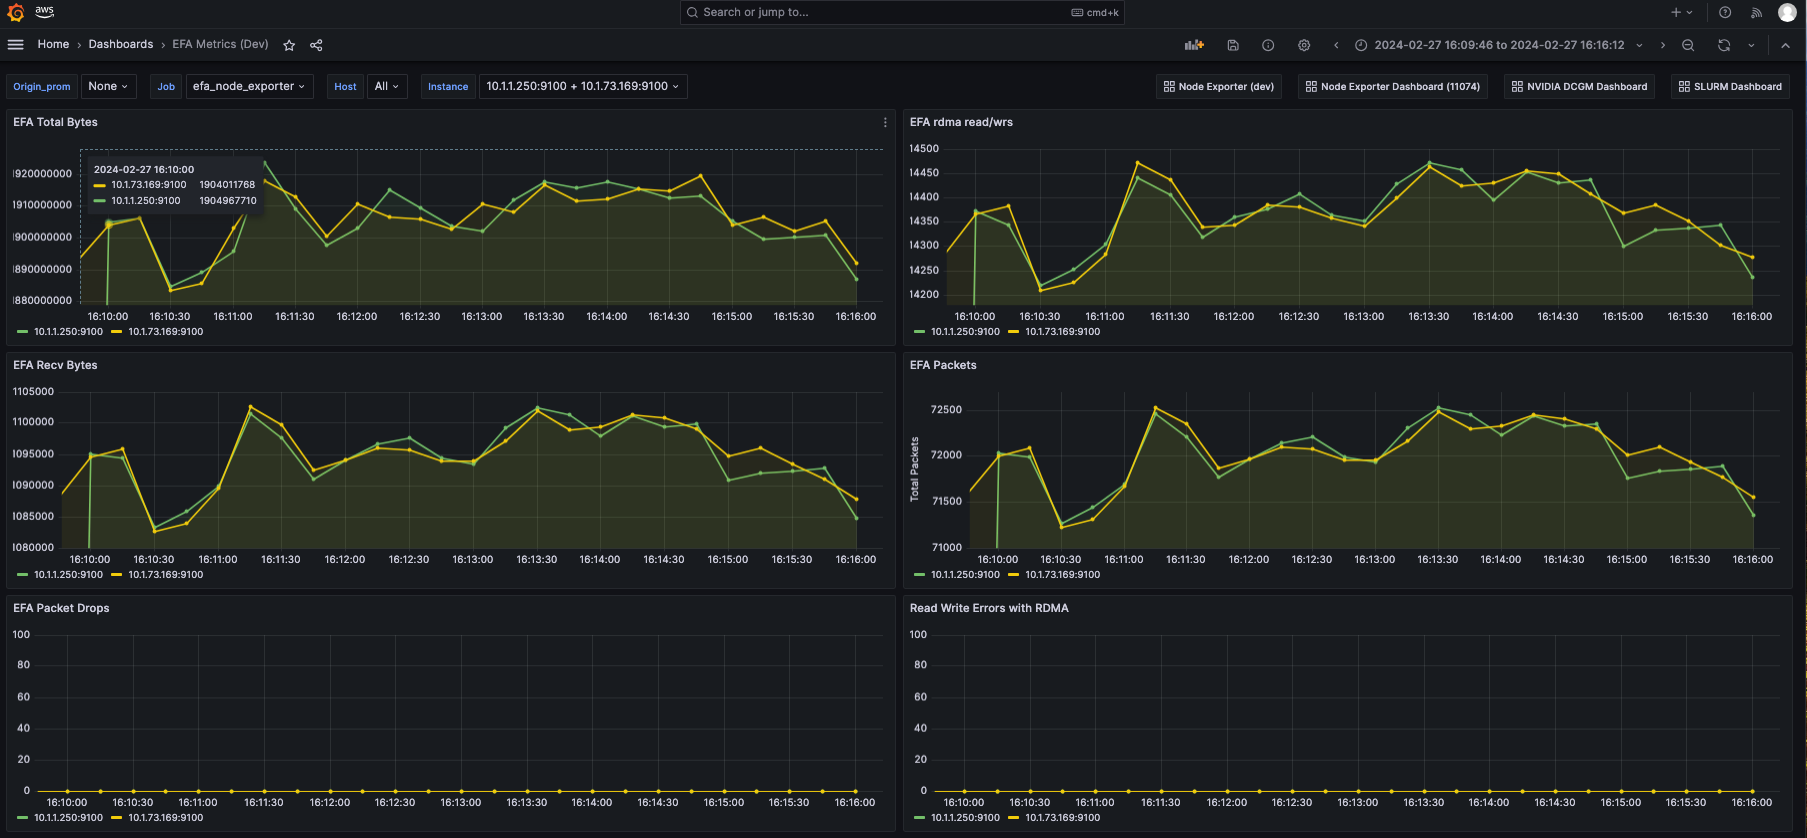1807x838 pixels.
Task: Toggle 10.1.1.250:9100 series in EFA Total Bytes legend
Action: [68, 332]
